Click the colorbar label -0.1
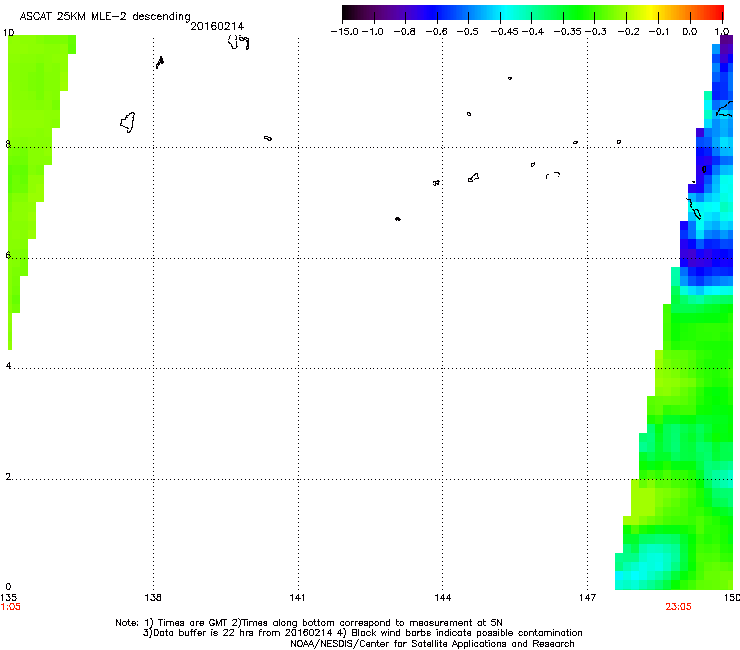The width and height of the screenshot is (740, 650). pyautogui.click(x=659, y=32)
